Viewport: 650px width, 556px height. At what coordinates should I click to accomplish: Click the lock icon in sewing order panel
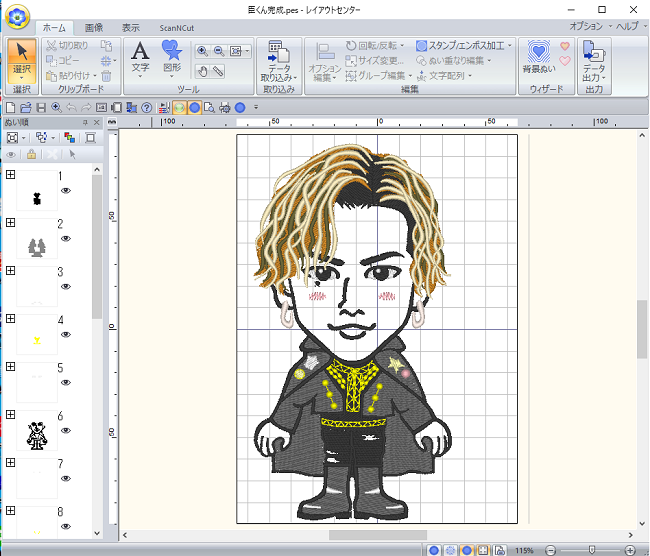32,155
